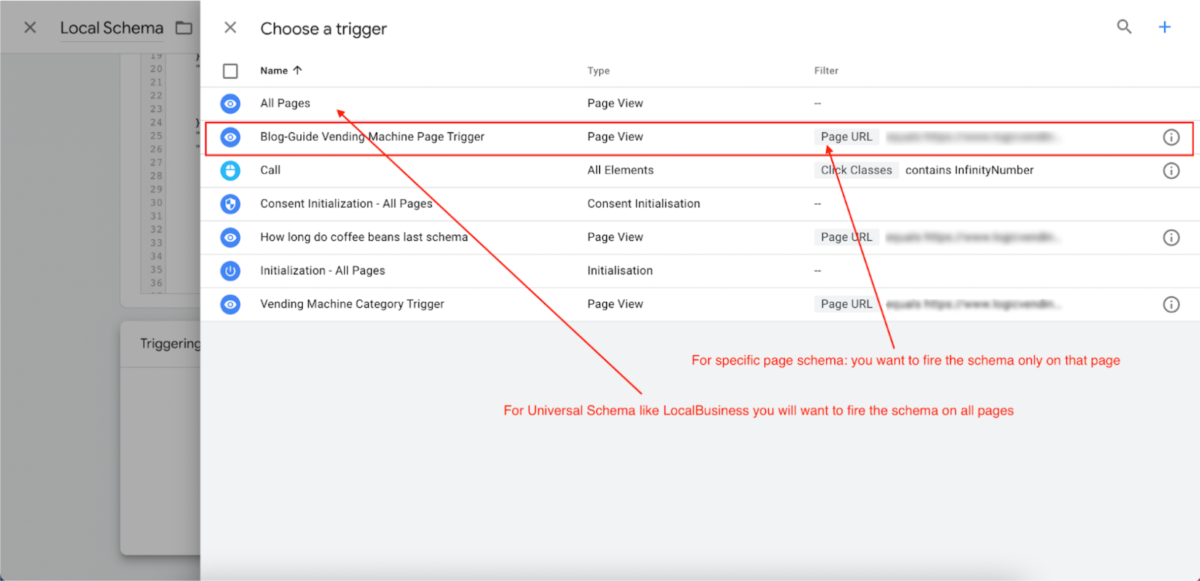
Task: Click the Click Classes filter chip
Action: pyautogui.click(x=856, y=170)
